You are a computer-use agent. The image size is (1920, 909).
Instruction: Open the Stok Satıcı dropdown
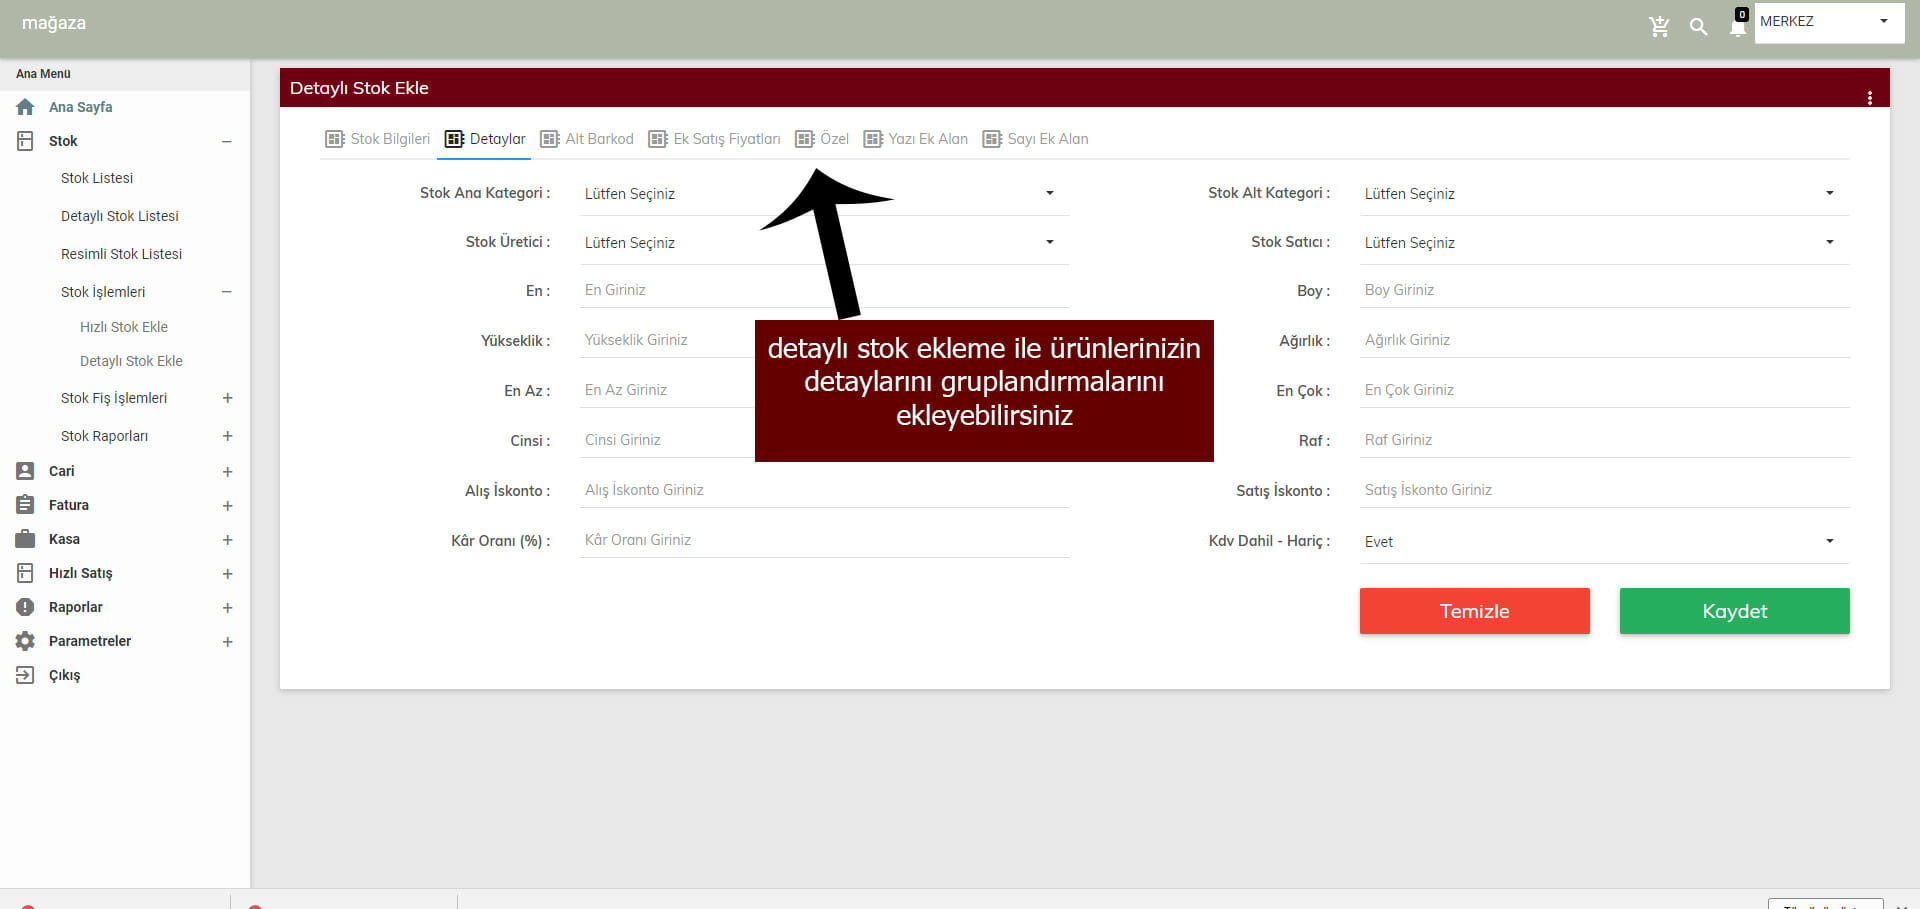point(1603,243)
